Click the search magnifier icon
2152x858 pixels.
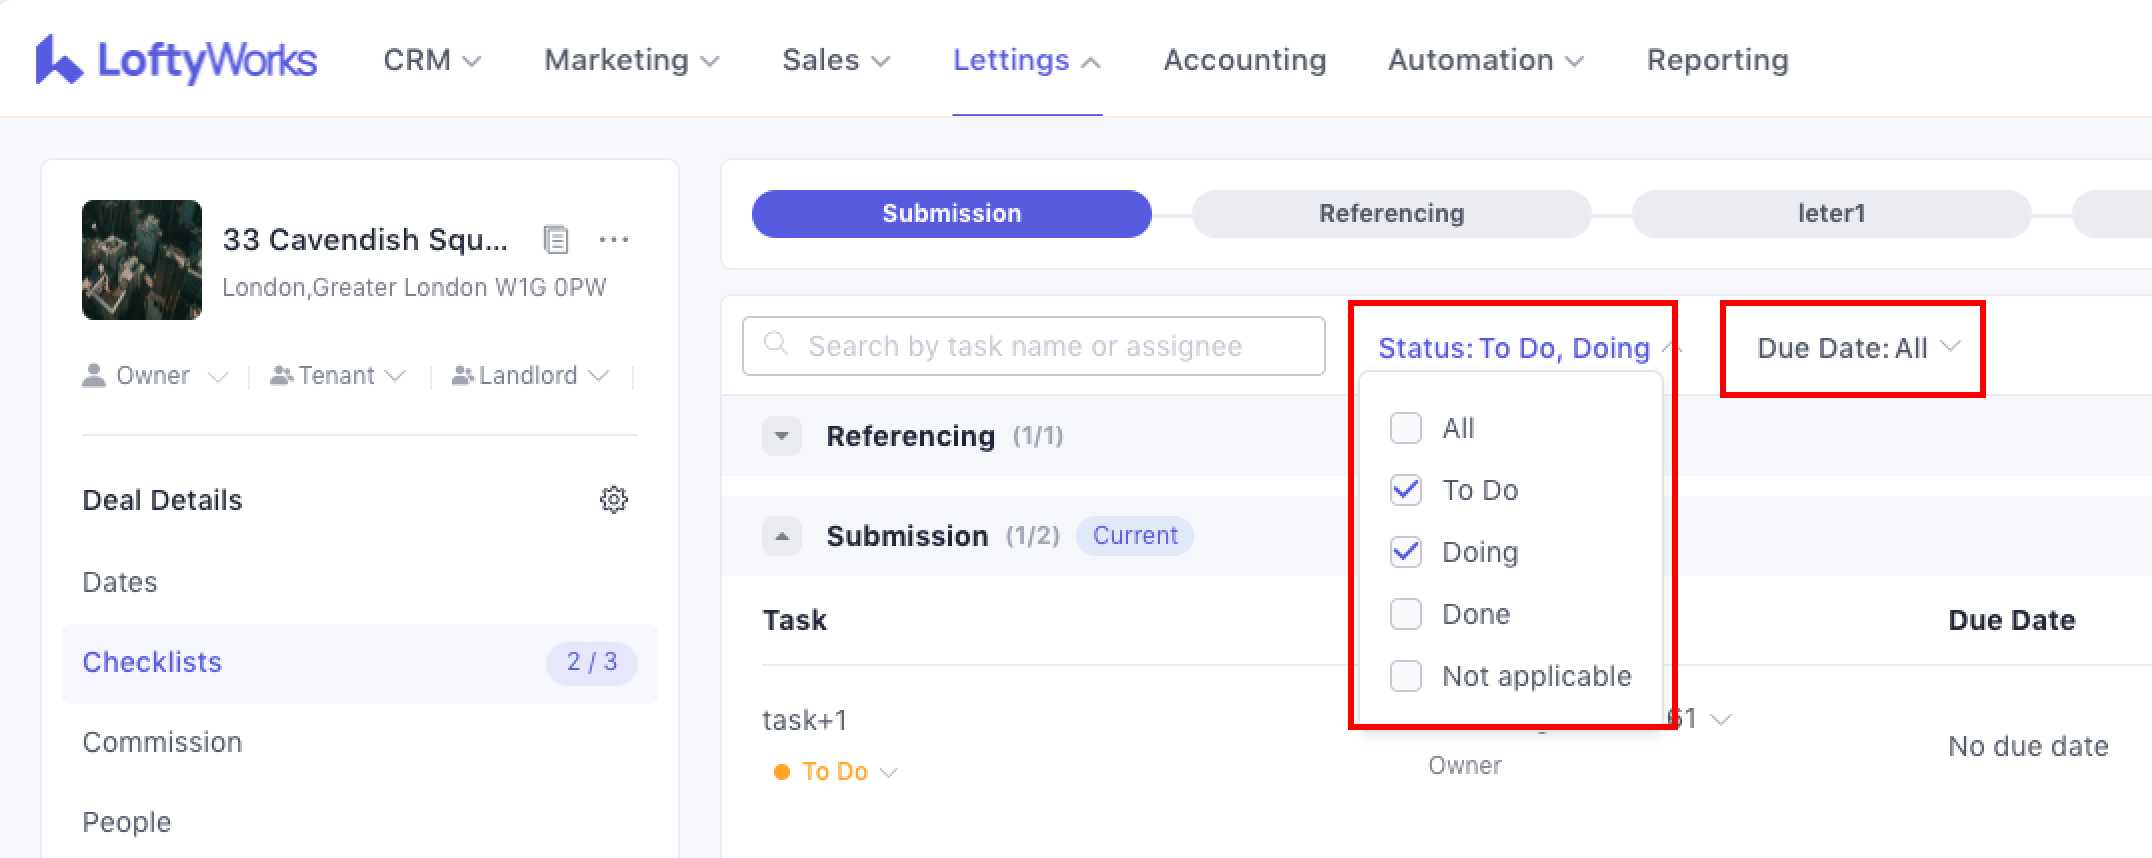pyautogui.click(x=776, y=345)
